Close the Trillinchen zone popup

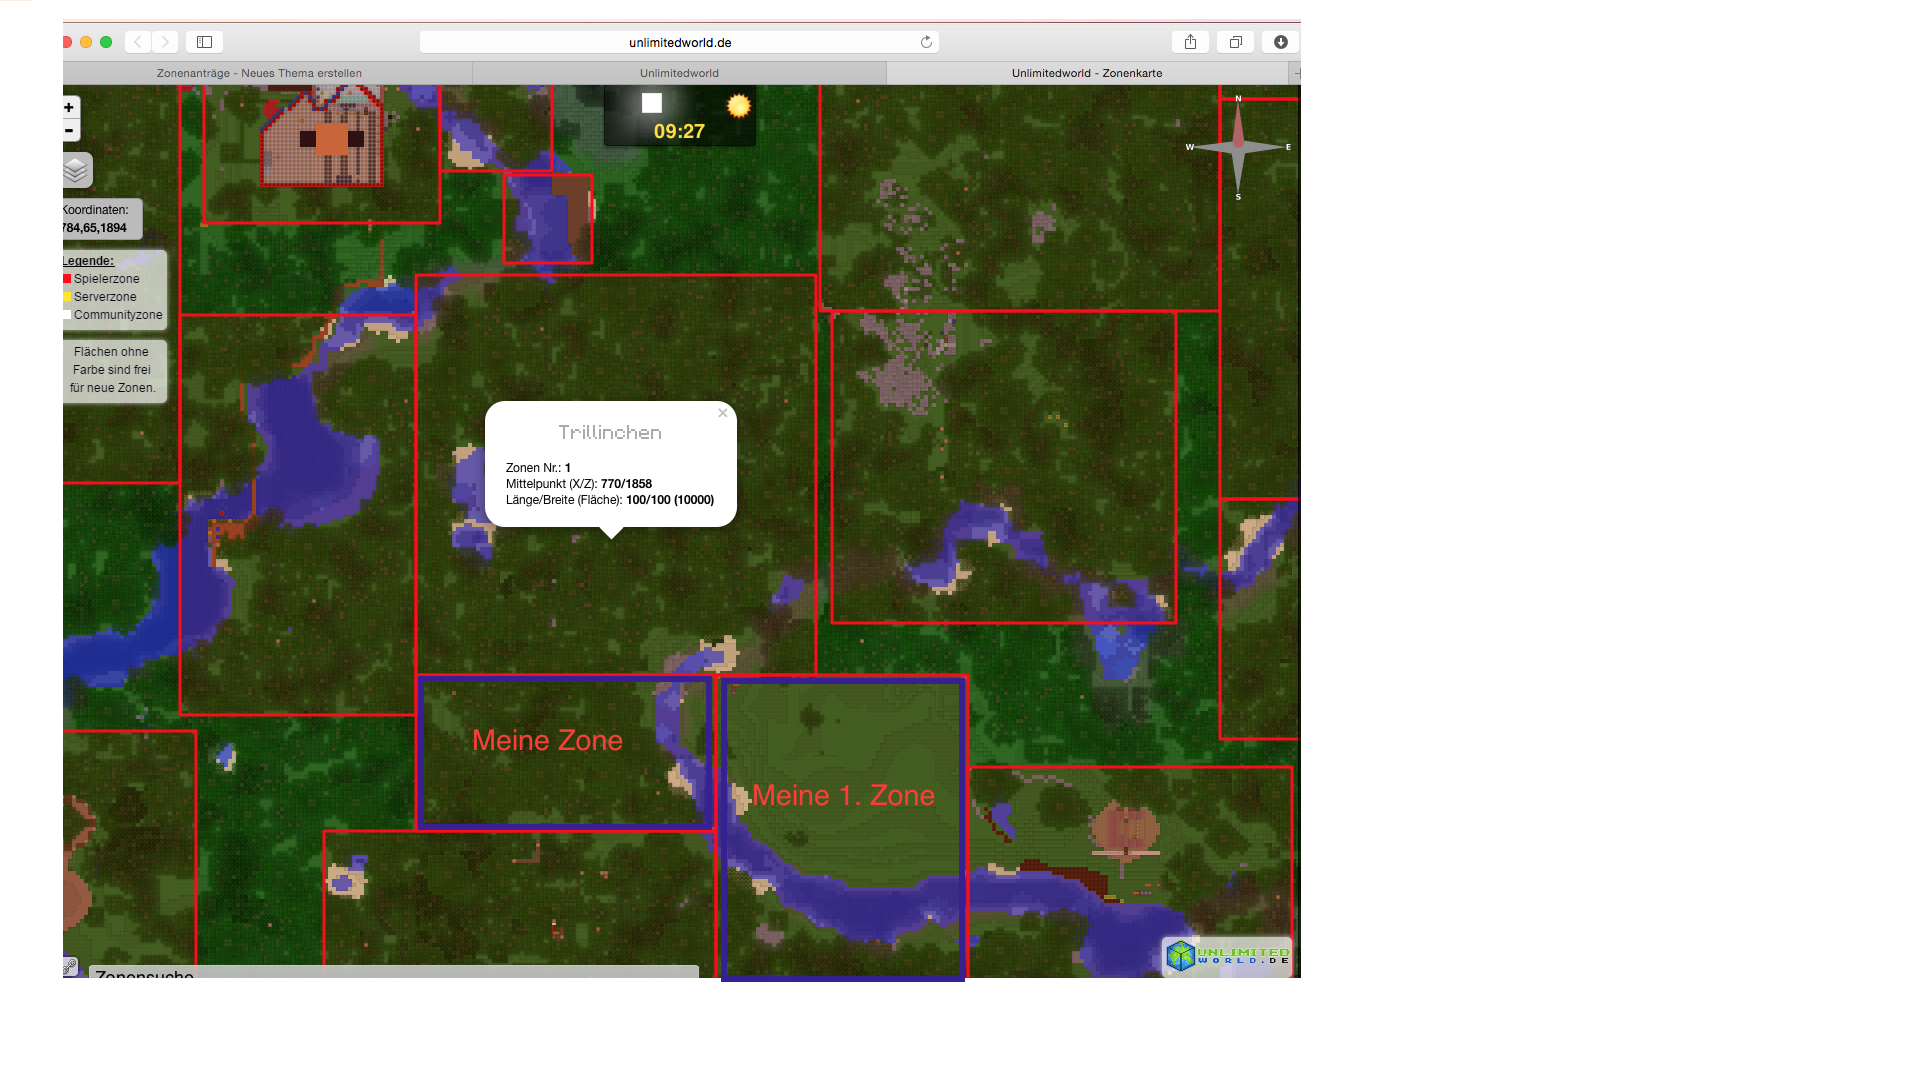723,413
